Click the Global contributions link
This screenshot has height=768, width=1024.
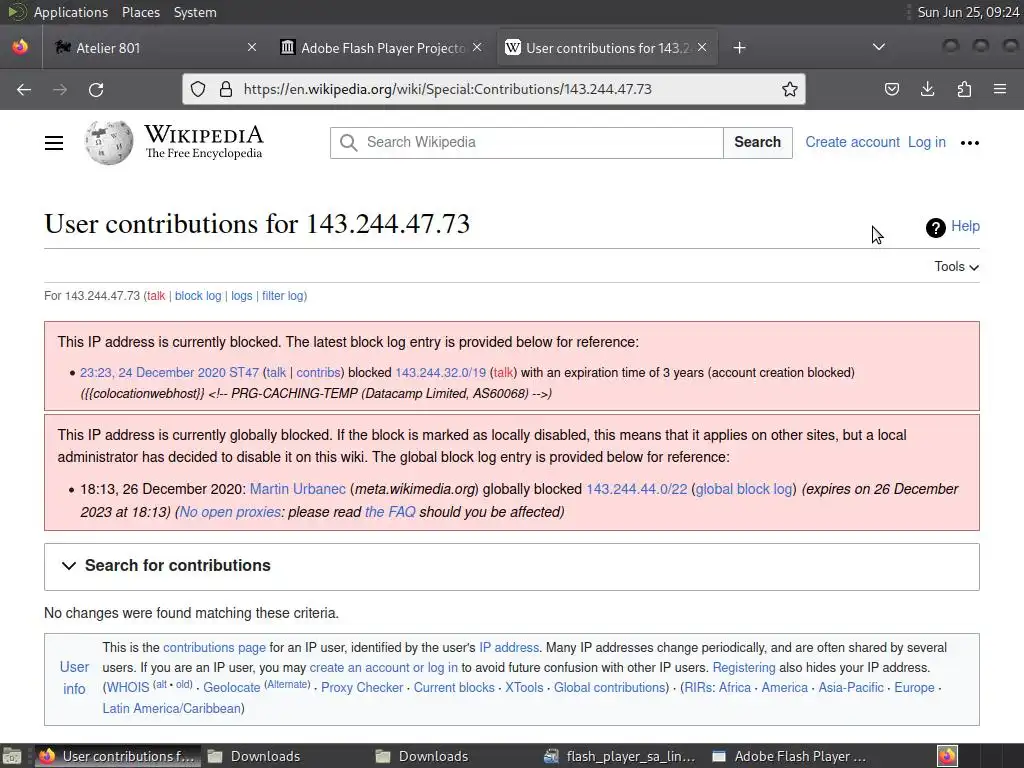[x=609, y=688]
